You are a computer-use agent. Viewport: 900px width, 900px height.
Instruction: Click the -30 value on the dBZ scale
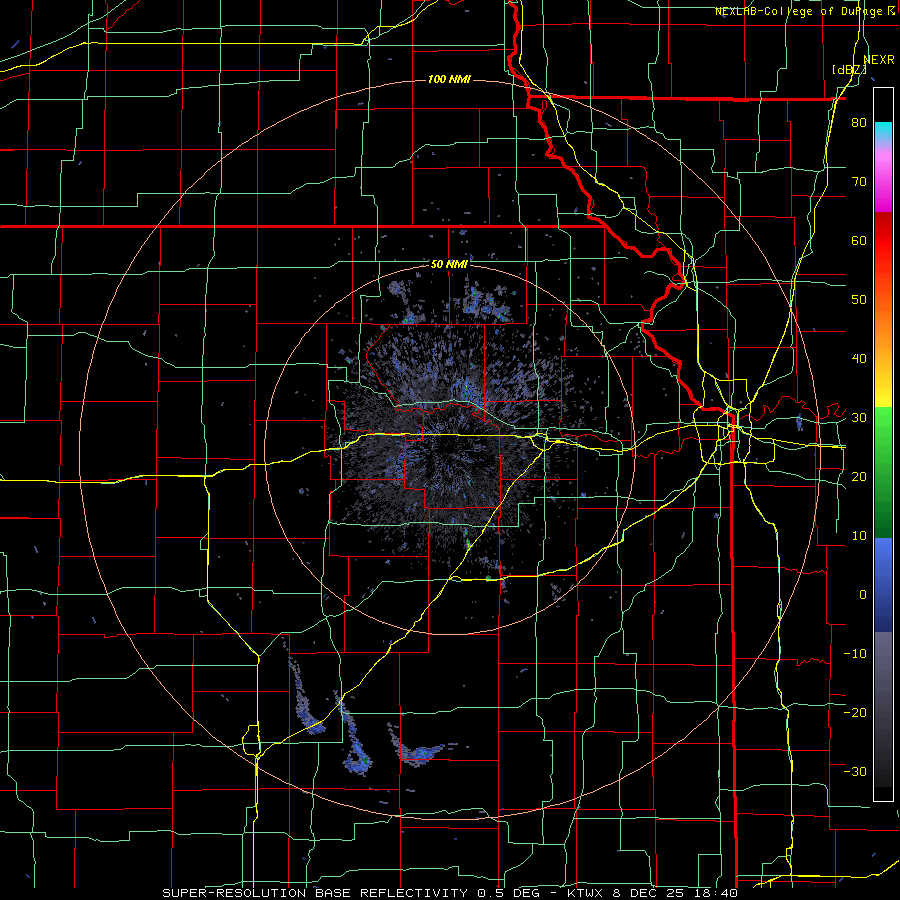point(855,771)
